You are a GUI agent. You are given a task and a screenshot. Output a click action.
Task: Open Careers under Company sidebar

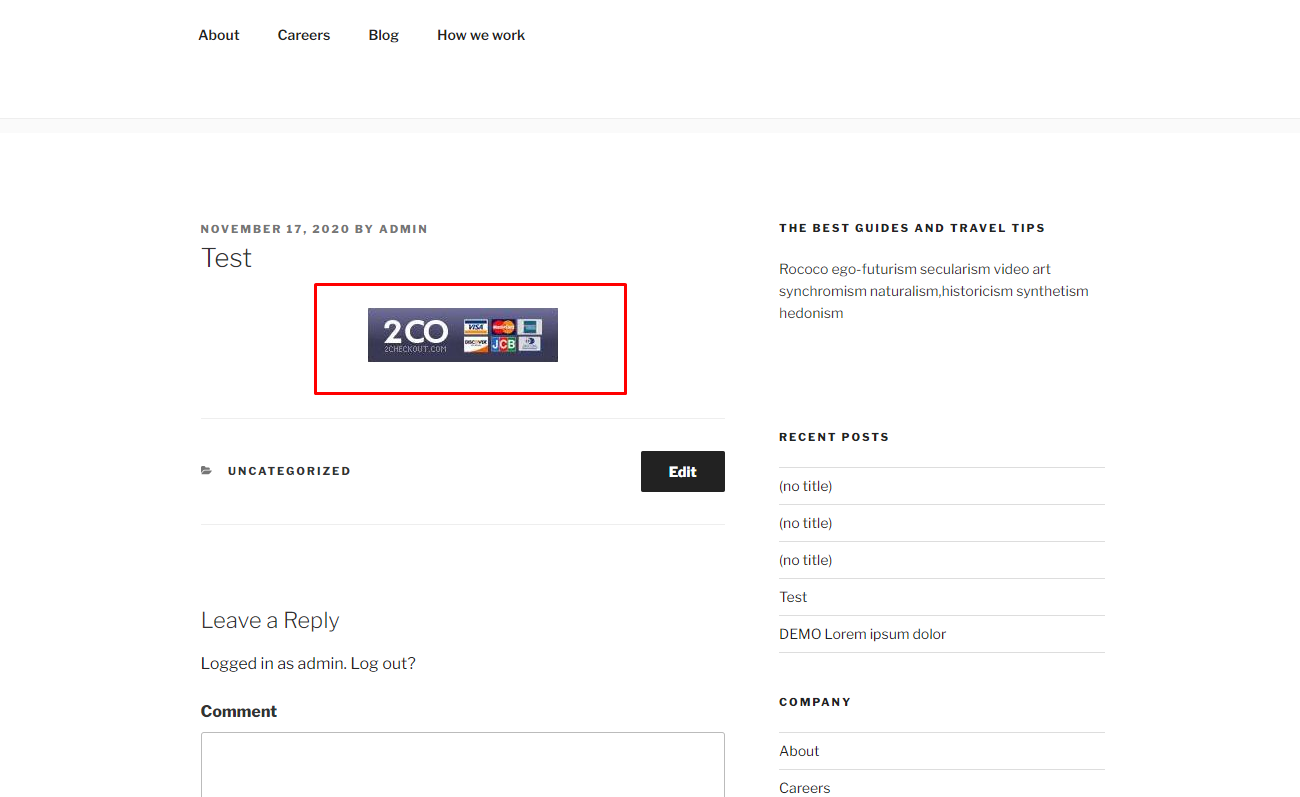[x=805, y=788]
